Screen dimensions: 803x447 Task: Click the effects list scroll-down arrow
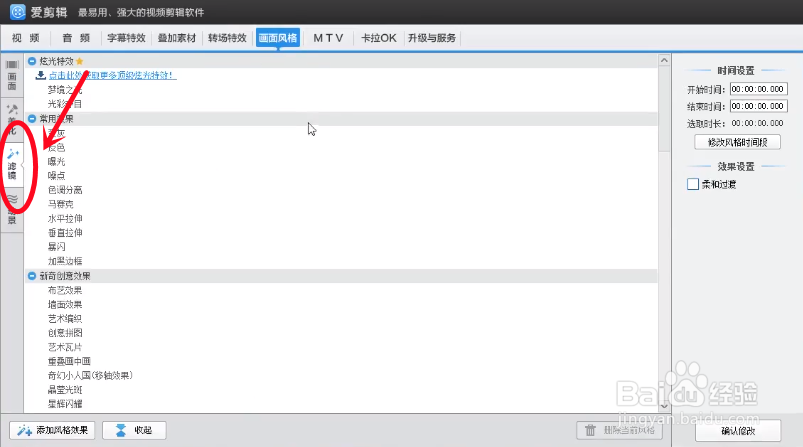point(664,406)
